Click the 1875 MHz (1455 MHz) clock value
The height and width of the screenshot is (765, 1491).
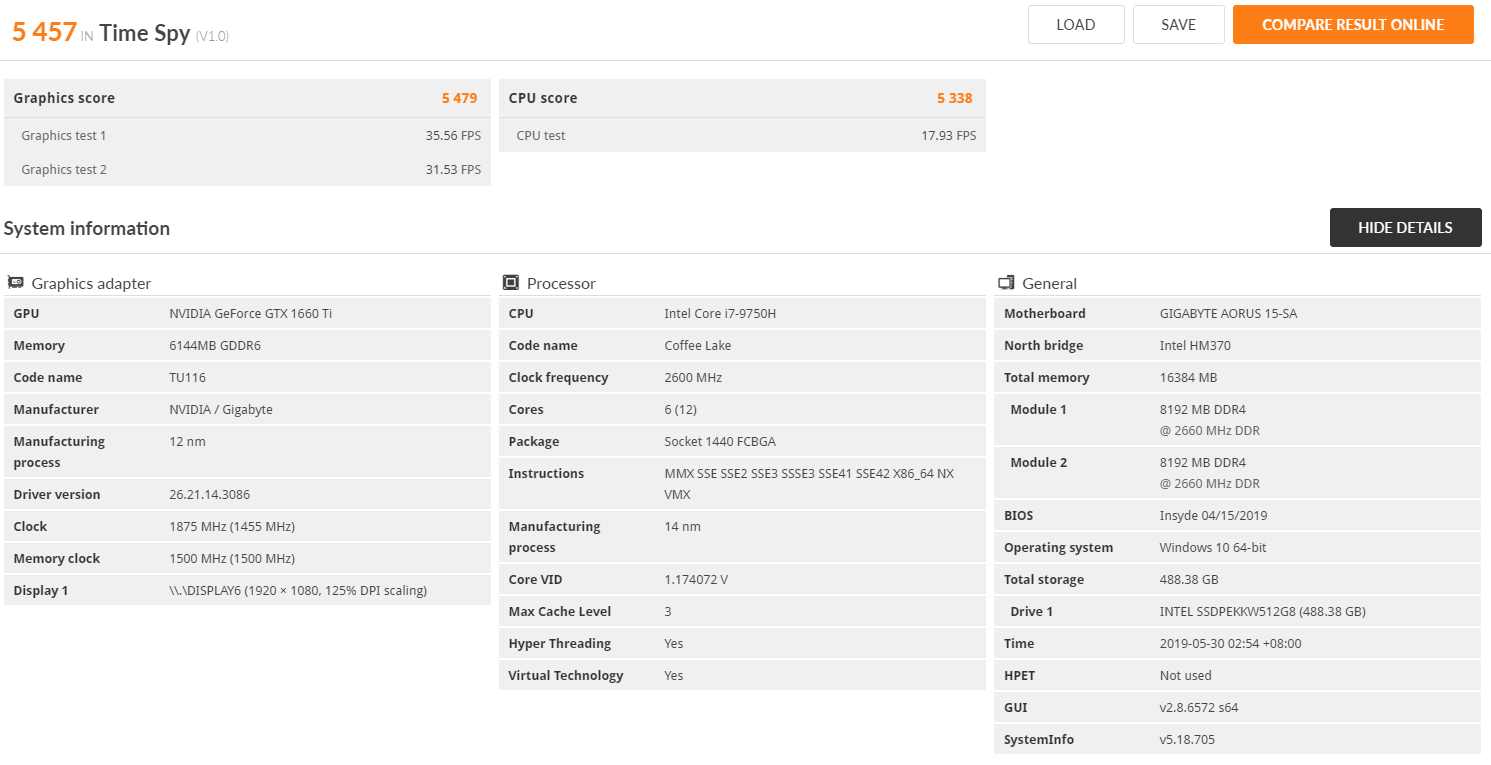pos(232,526)
